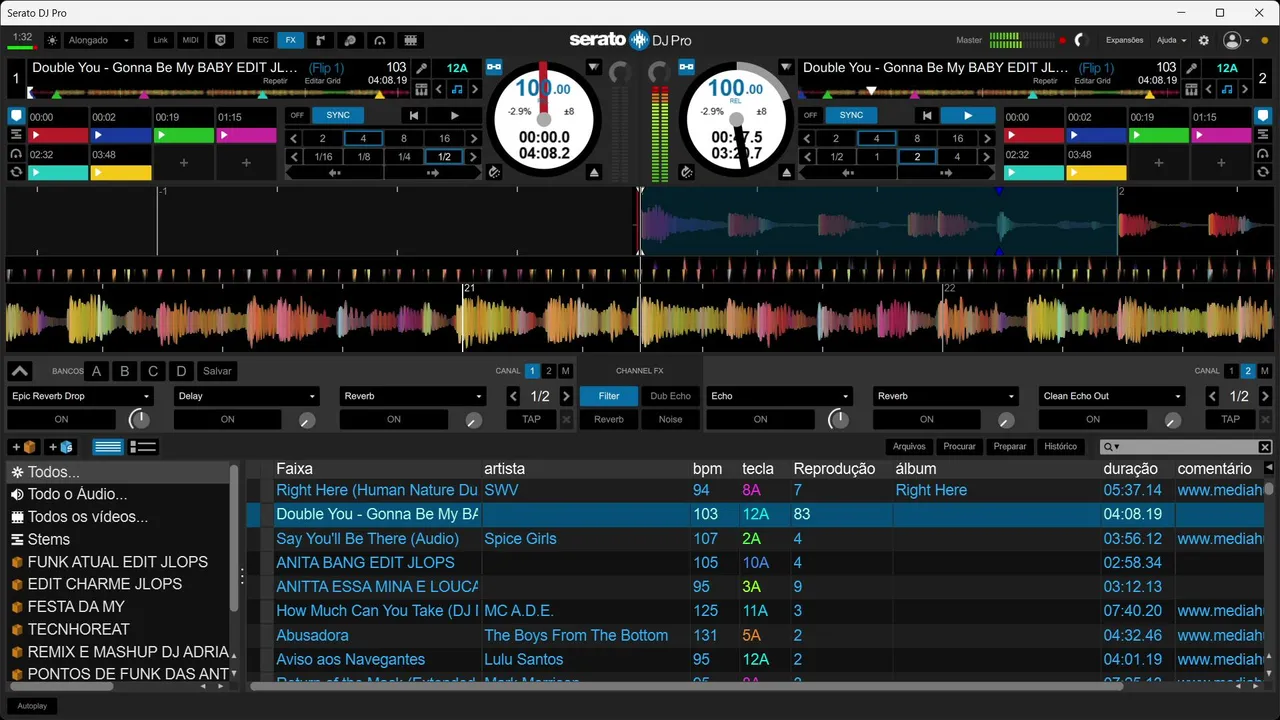Click deck 2 microphone key icon
The height and width of the screenshot is (720, 1280).
(1192, 68)
